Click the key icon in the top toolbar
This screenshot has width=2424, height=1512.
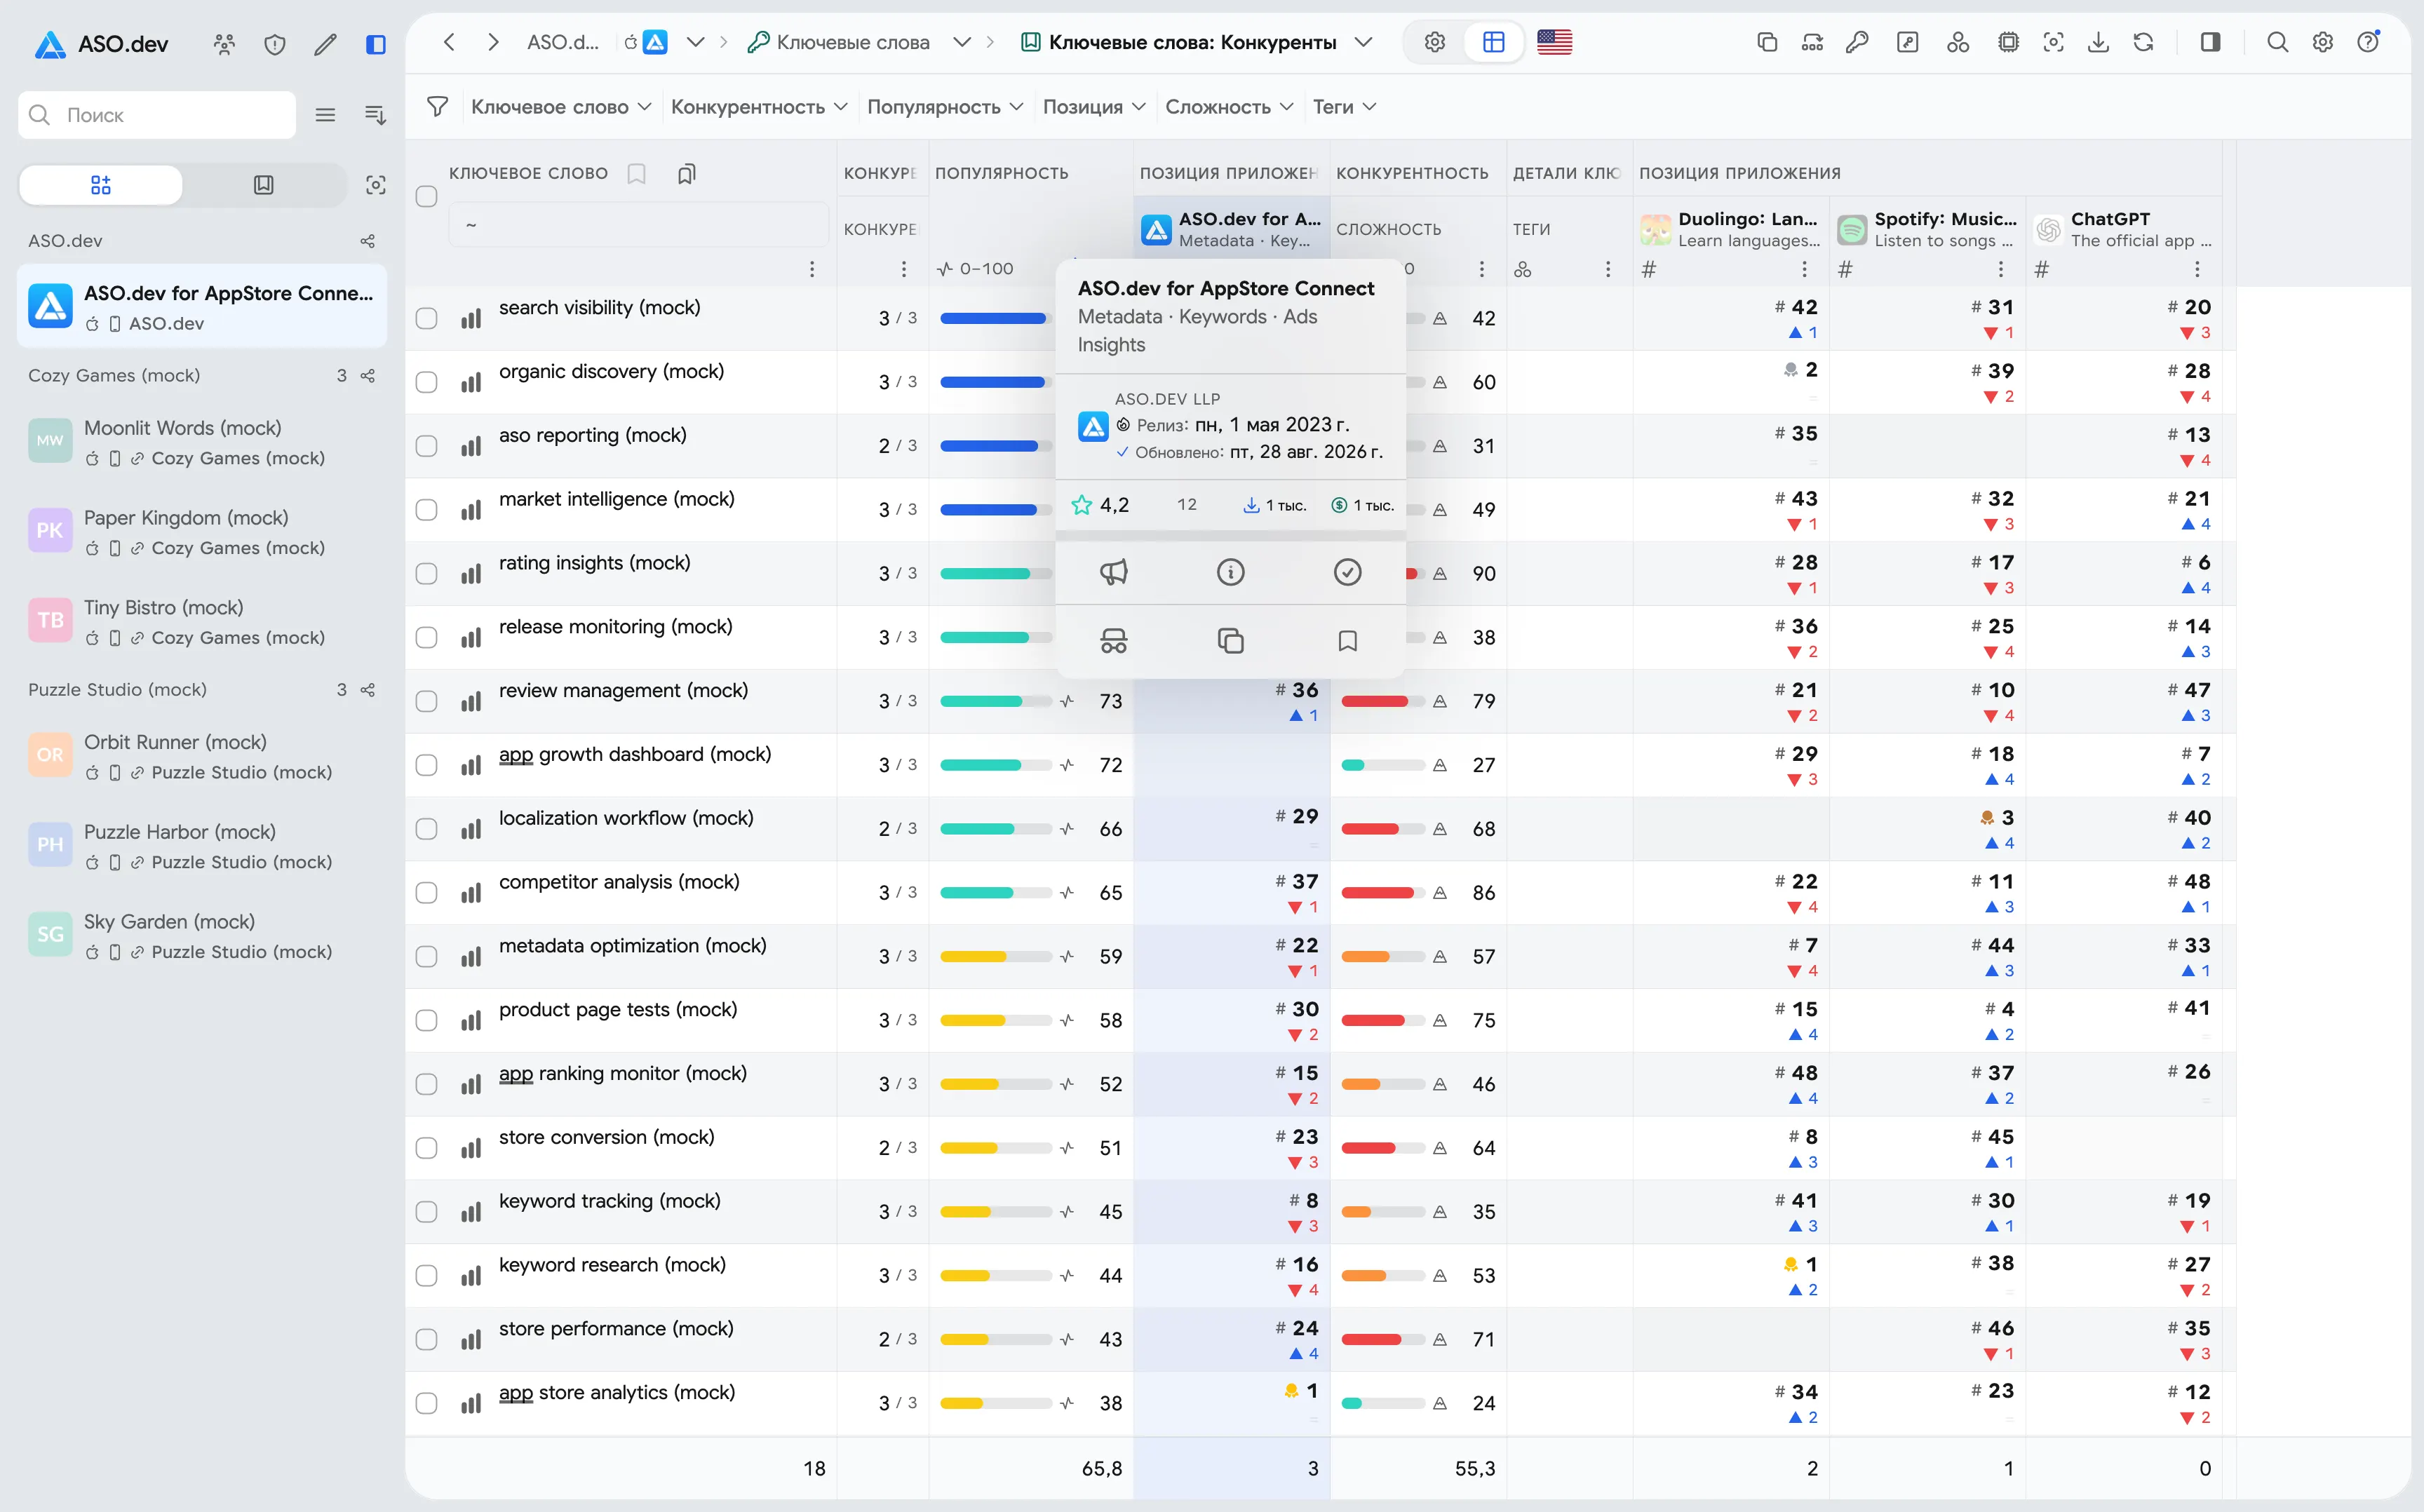1857,42
